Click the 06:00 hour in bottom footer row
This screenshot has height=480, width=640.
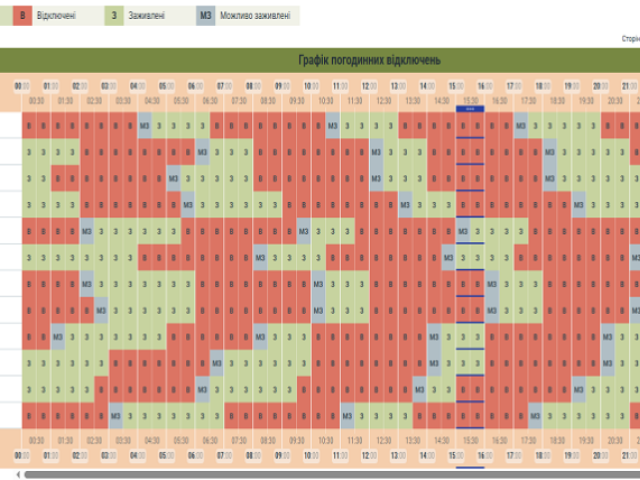pyautogui.click(x=195, y=455)
